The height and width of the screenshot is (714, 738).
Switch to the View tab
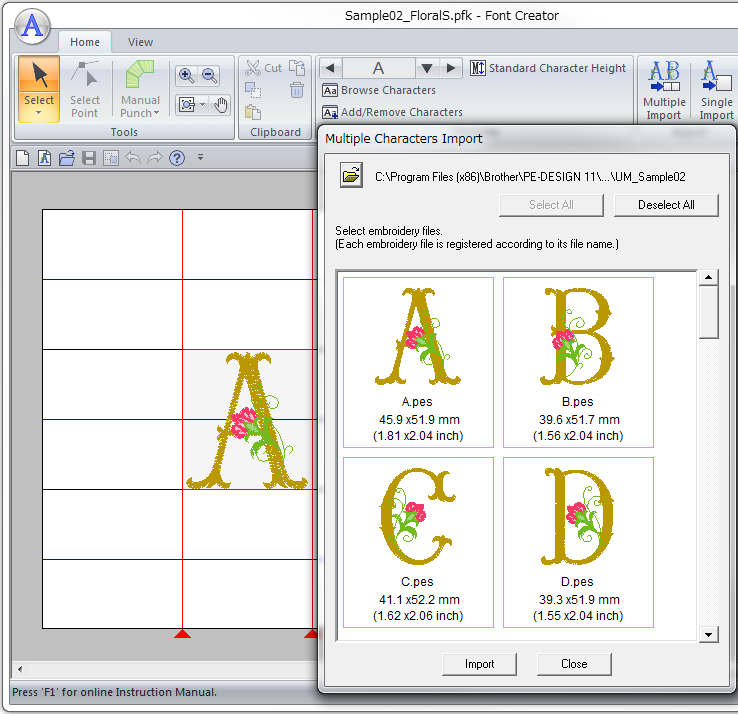coord(141,42)
